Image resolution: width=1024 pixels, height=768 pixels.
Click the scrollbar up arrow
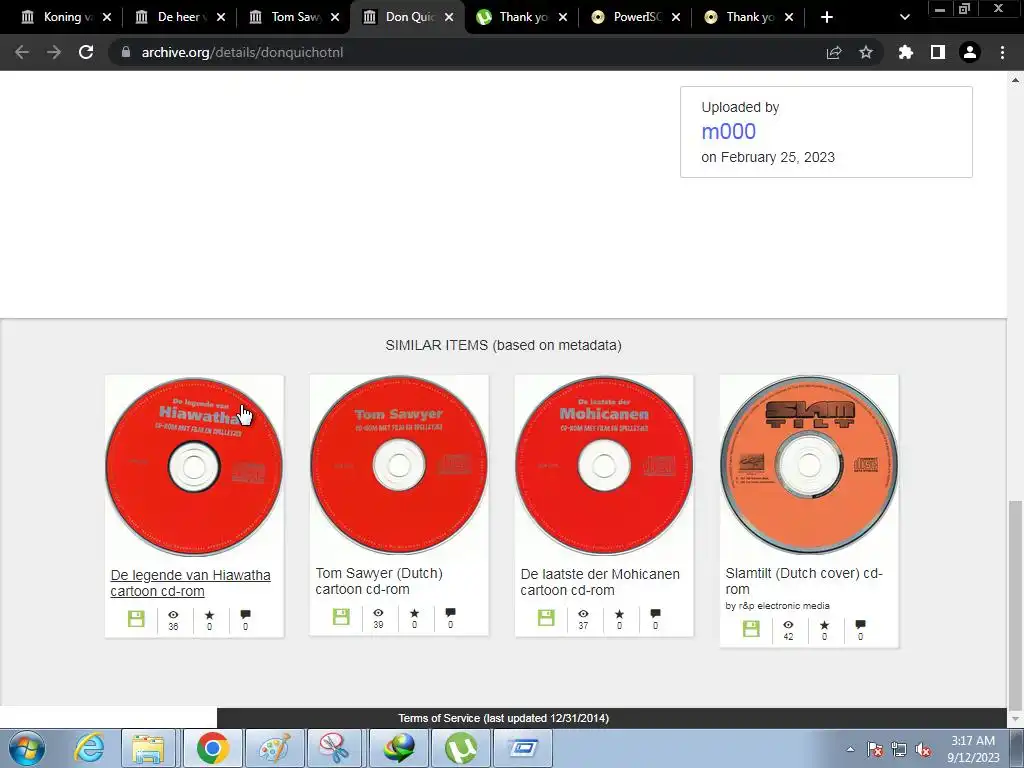1015,80
